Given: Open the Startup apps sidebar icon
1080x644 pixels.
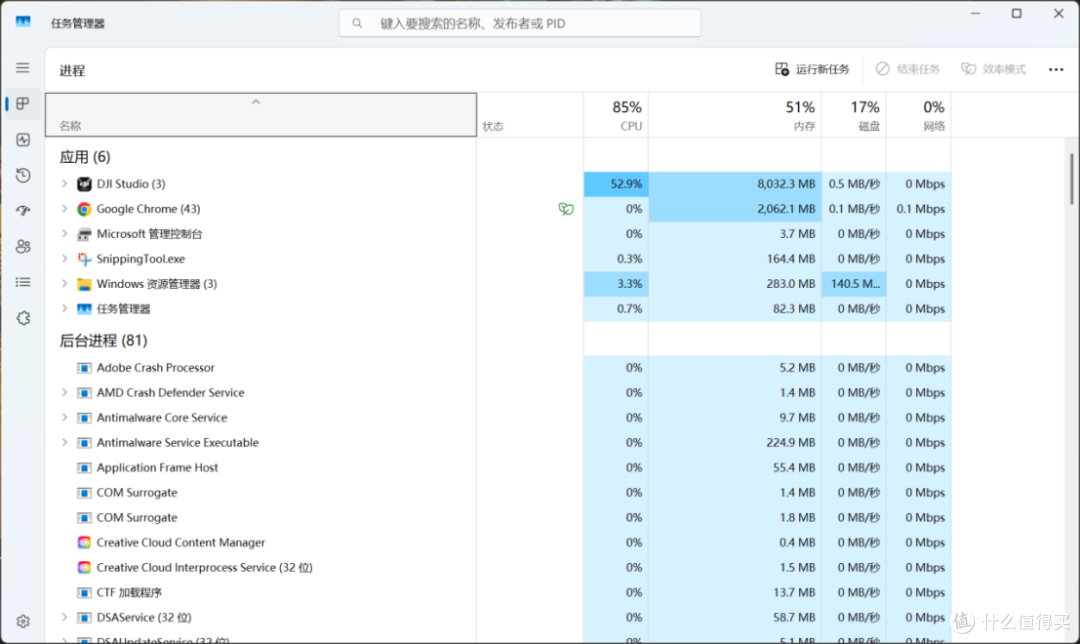Looking at the screenshot, I should click(x=23, y=211).
